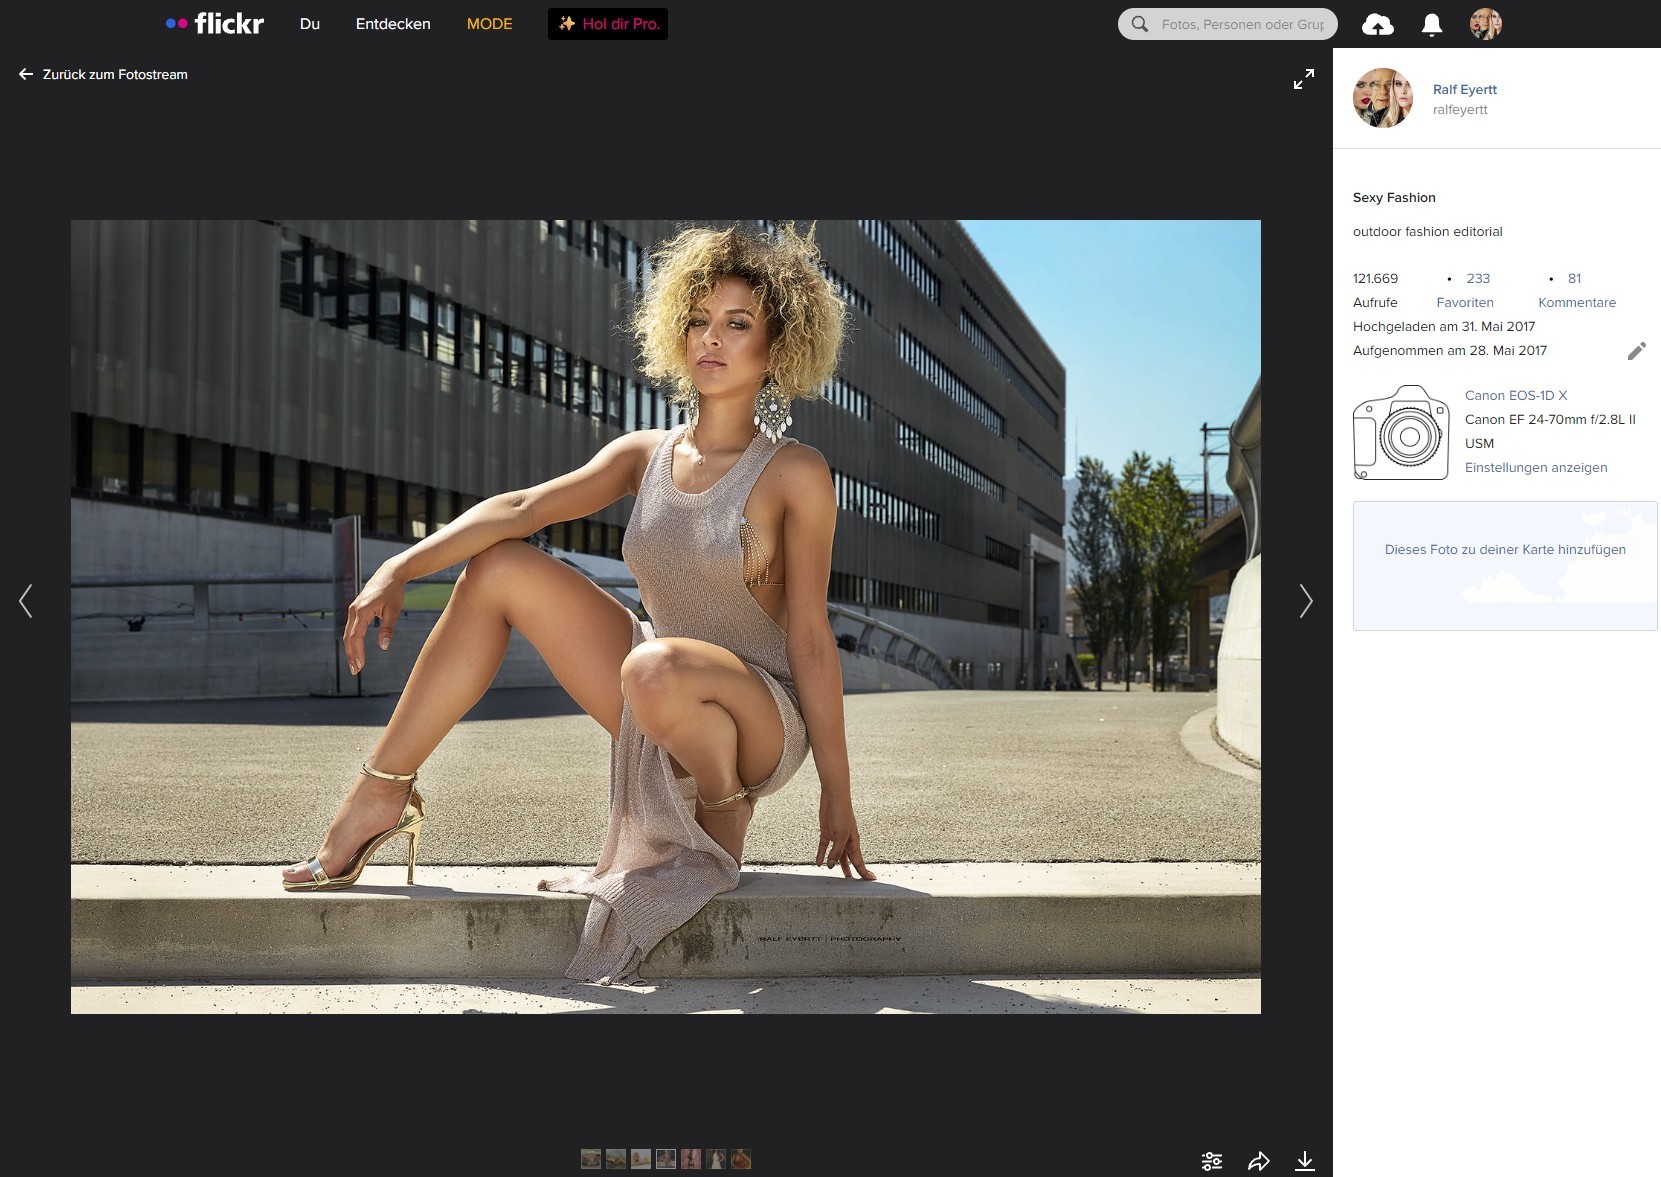Open photo adjustment sliders icon

[1212, 1161]
